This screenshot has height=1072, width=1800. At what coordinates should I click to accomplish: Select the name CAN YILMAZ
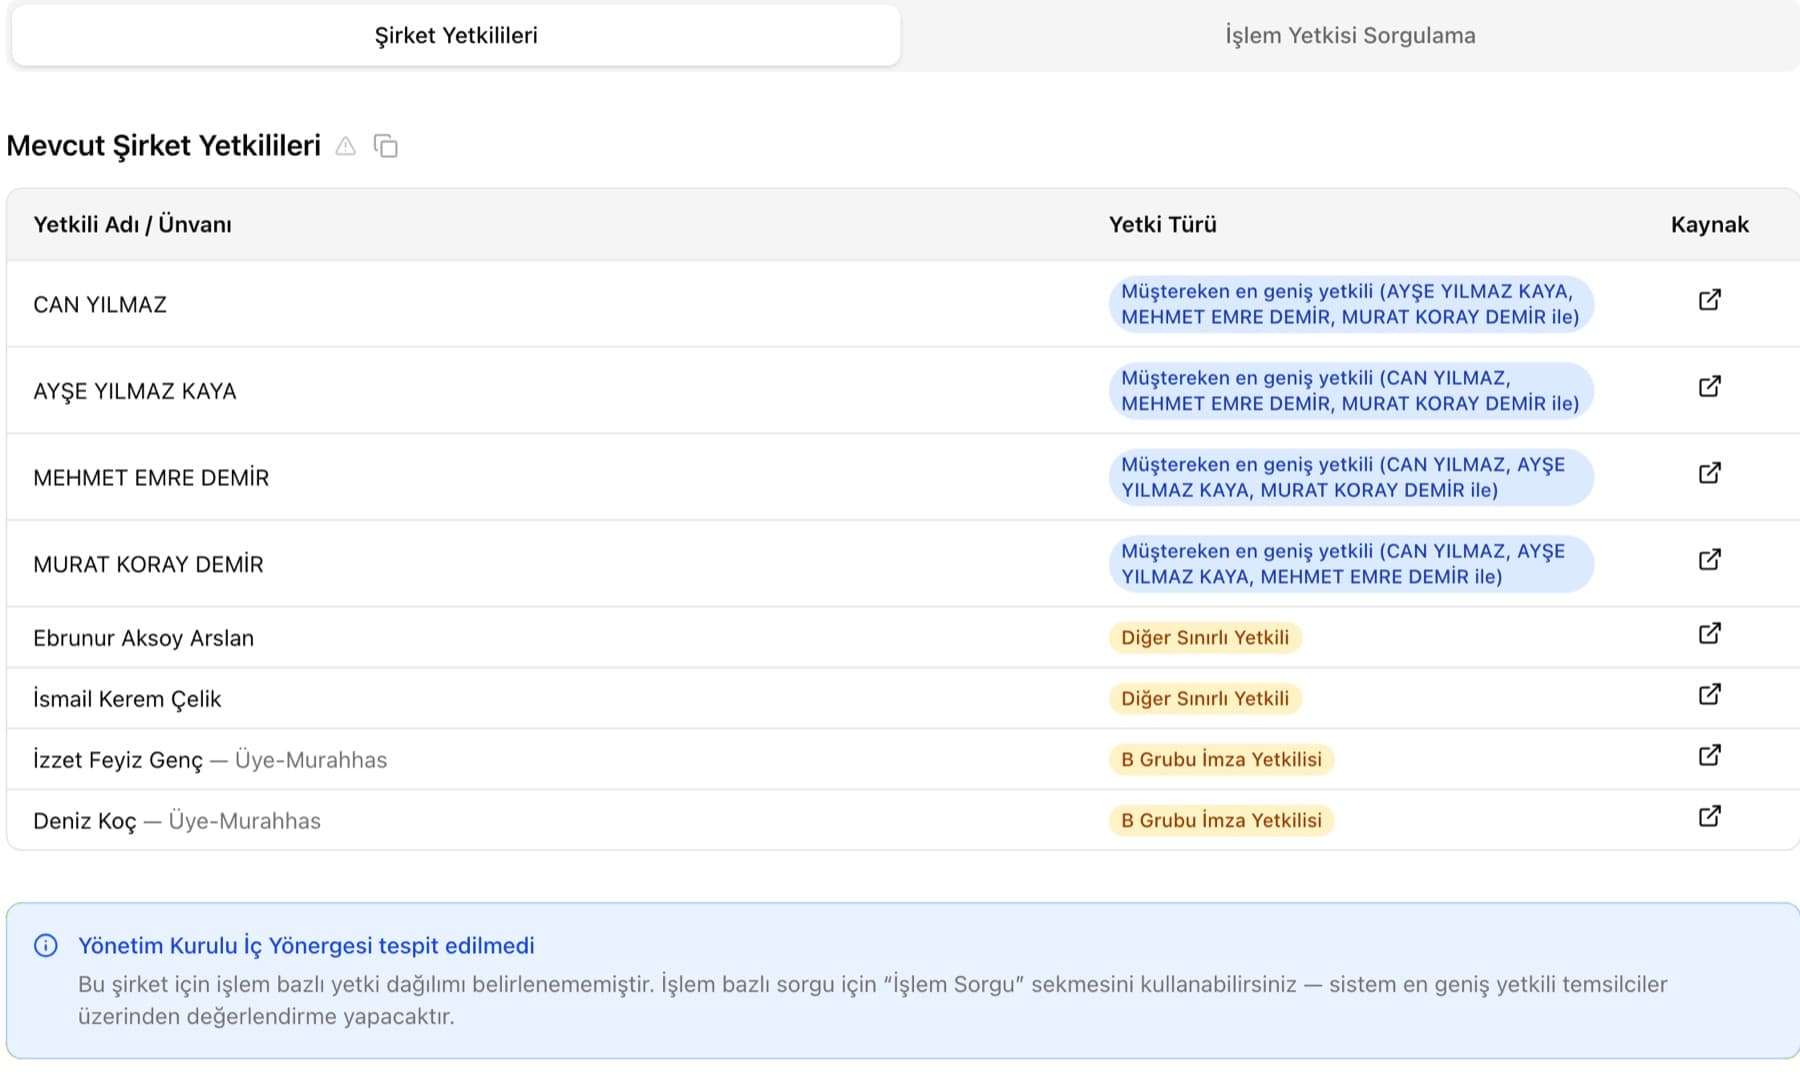pos(100,305)
